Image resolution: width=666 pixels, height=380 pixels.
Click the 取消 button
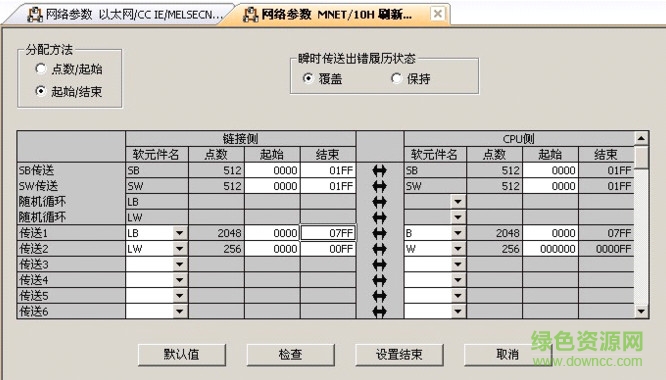(508, 354)
